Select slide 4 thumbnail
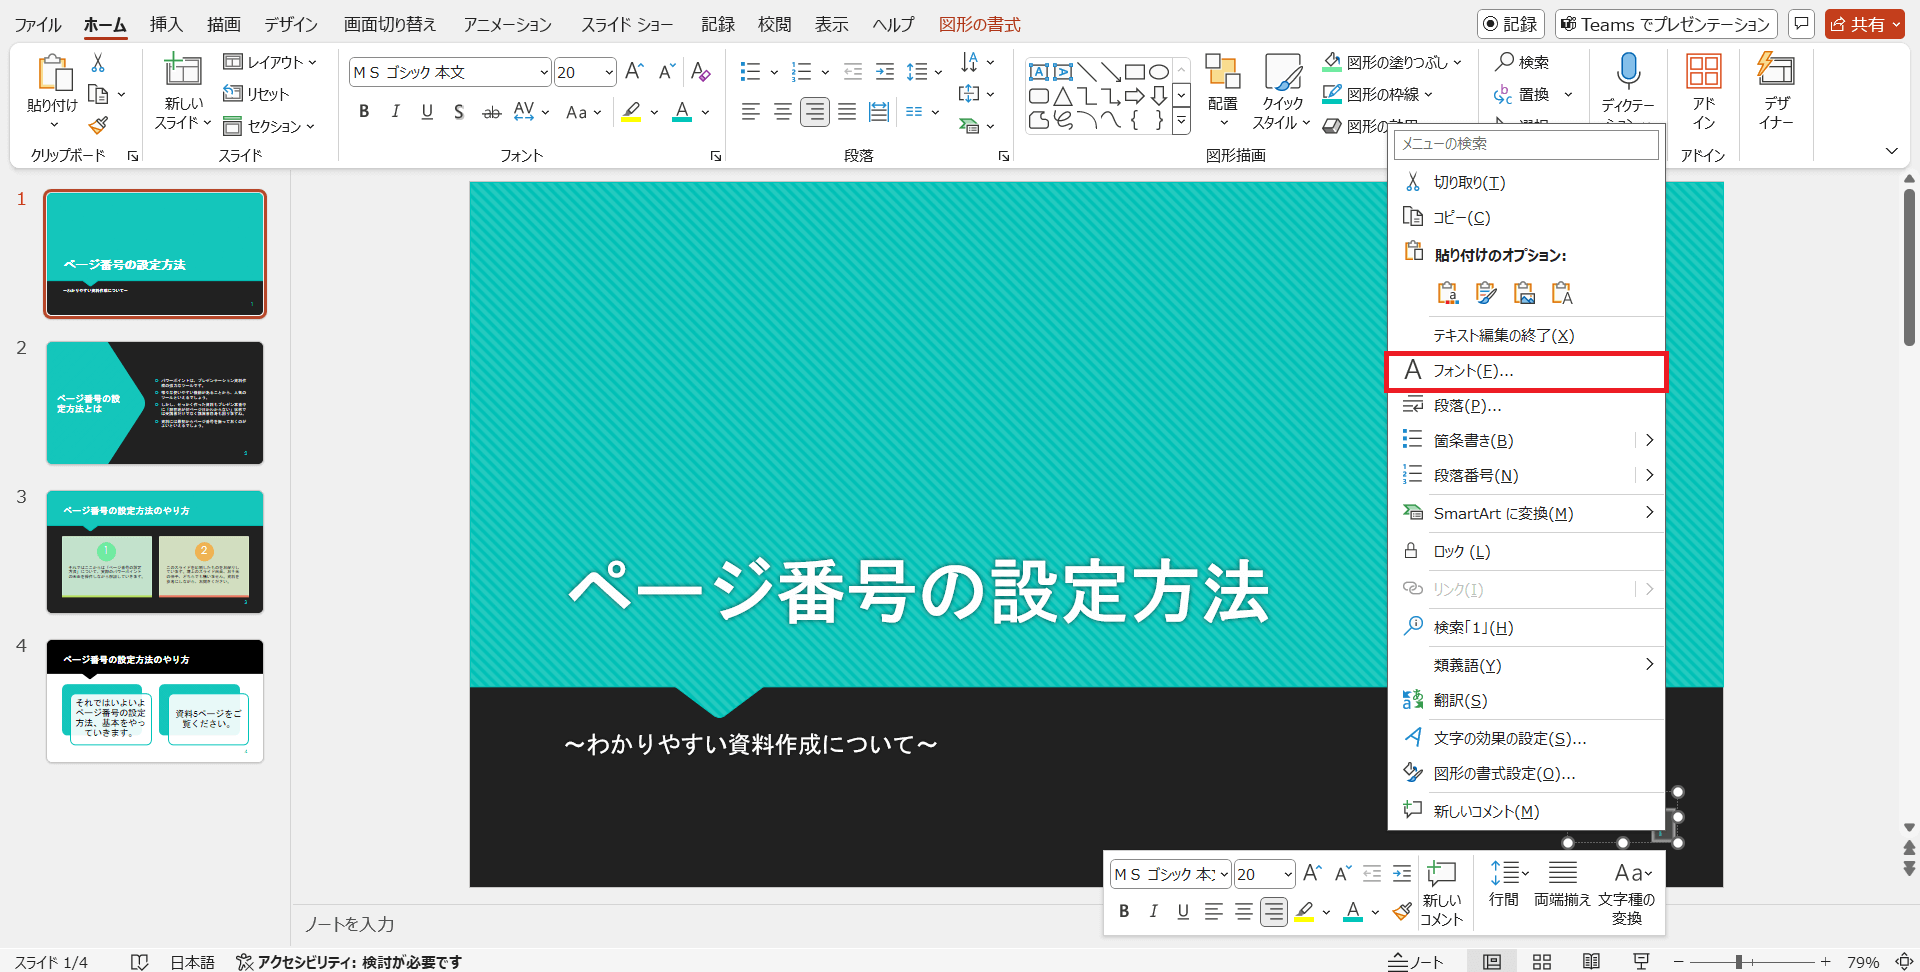Viewport: 1920px width, 972px height. pyautogui.click(x=155, y=701)
